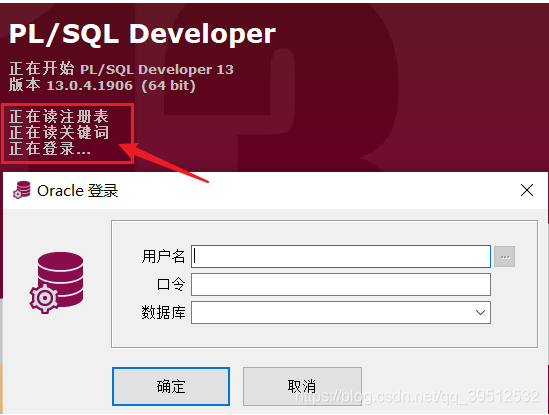Click the 正在登录... status text
The width and height of the screenshot is (549, 415).
(x=50, y=148)
